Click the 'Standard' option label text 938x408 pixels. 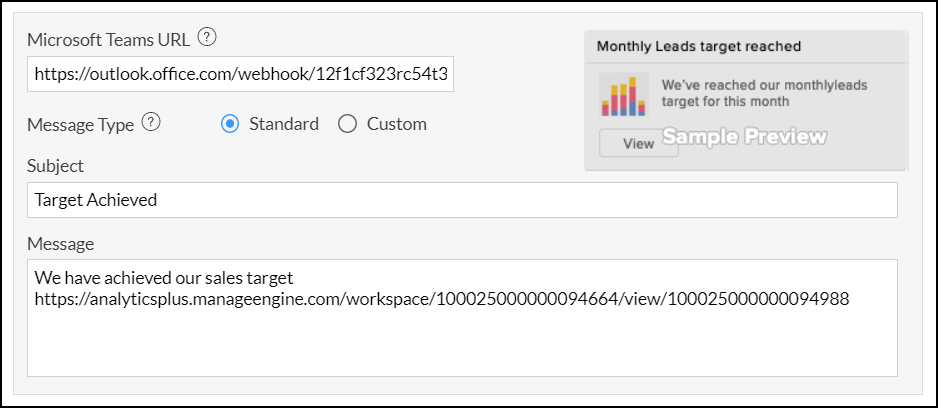(x=284, y=124)
